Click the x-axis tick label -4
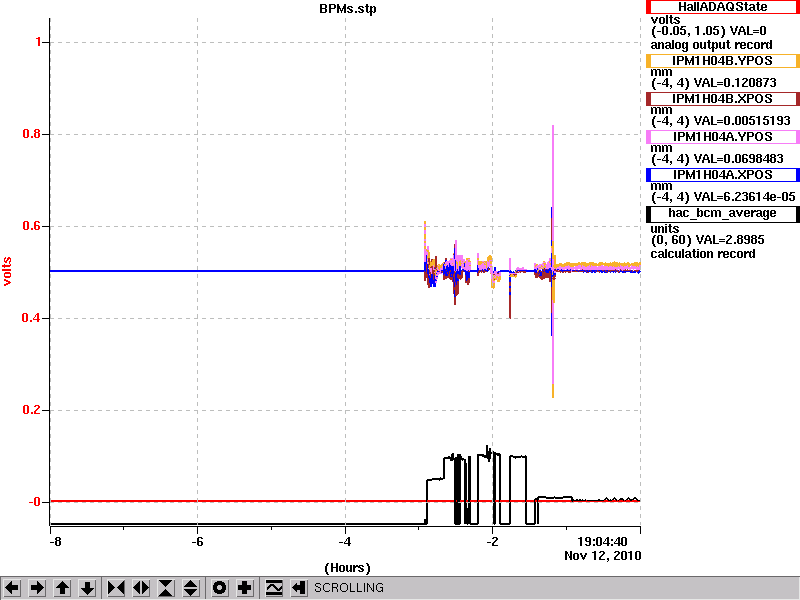This screenshot has height=600, width=800. pyautogui.click(x=345, y=541)
